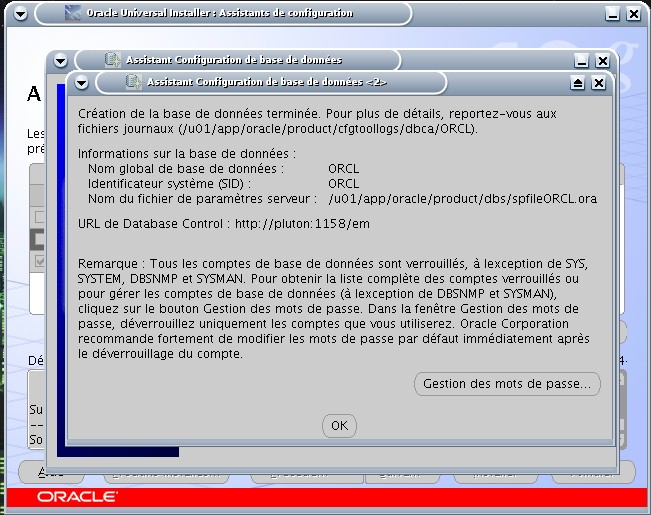
Task: Click 'Informations sur la base de données' heading
Action: point(187,154)
